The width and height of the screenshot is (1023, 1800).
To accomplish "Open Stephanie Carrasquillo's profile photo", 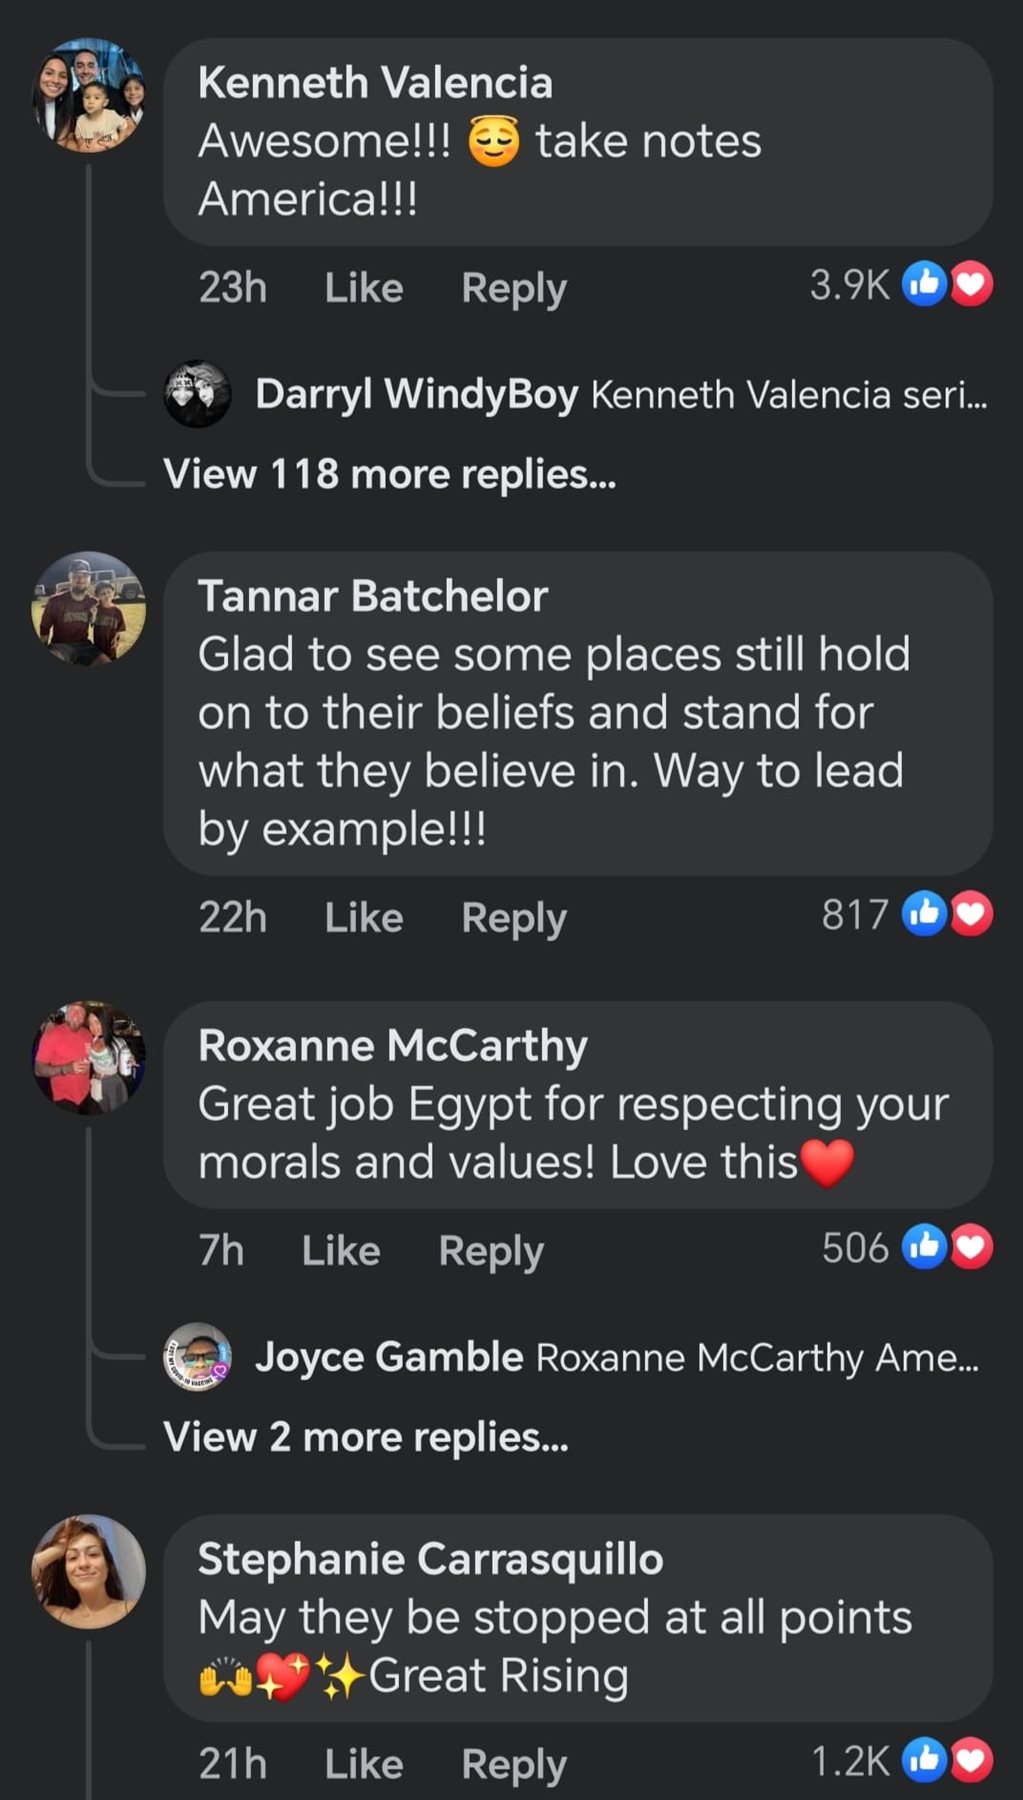I will point(89,1571).
